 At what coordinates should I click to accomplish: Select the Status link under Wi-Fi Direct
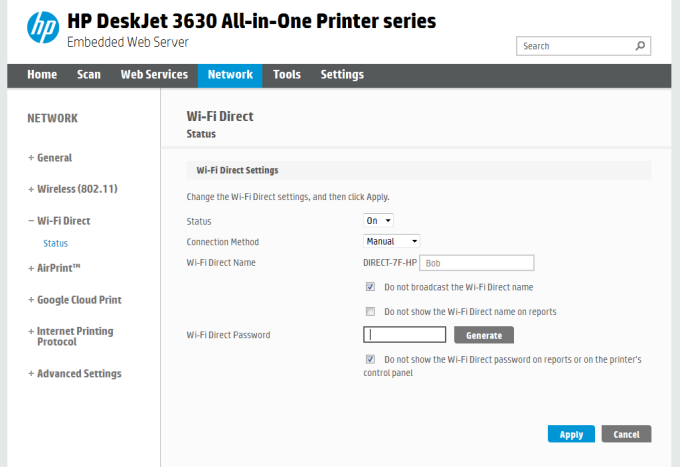(x=55, y=243)
